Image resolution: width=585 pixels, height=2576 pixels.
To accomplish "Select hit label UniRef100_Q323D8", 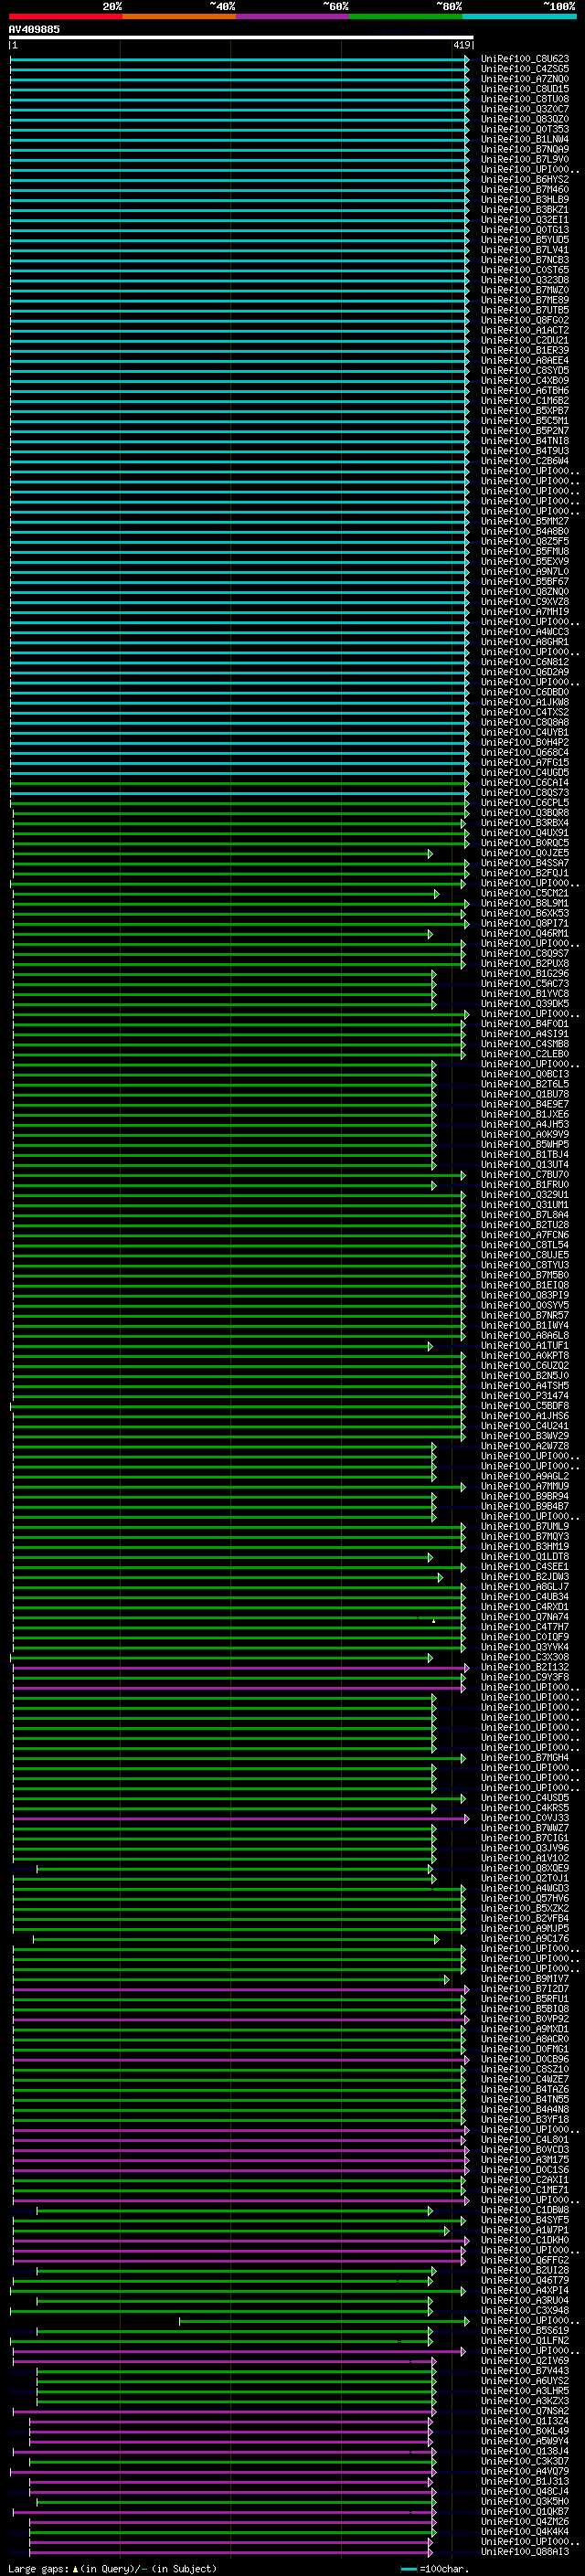I will [x=525, y=280].
